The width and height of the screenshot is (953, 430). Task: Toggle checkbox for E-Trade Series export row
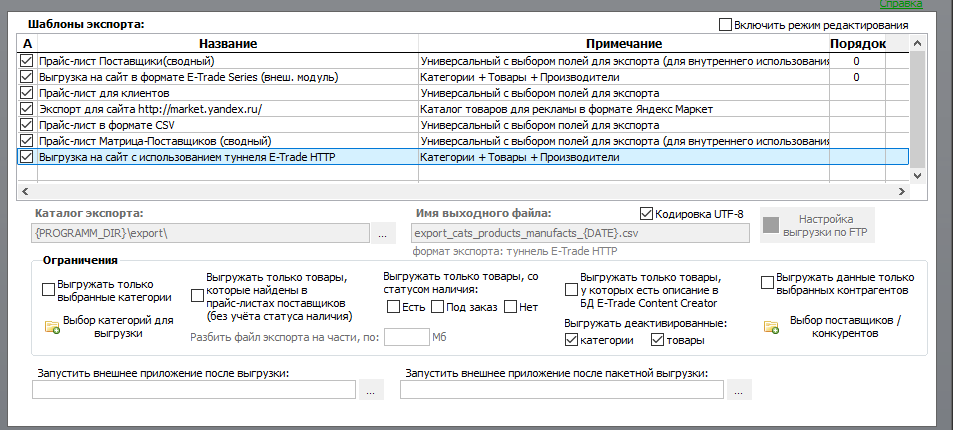point(26,77)
